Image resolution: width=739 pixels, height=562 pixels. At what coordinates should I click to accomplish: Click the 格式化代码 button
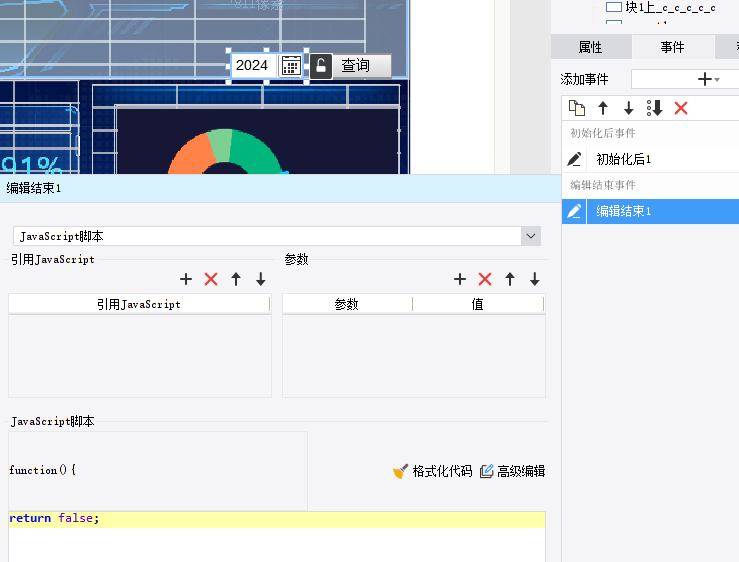[432, 471]
